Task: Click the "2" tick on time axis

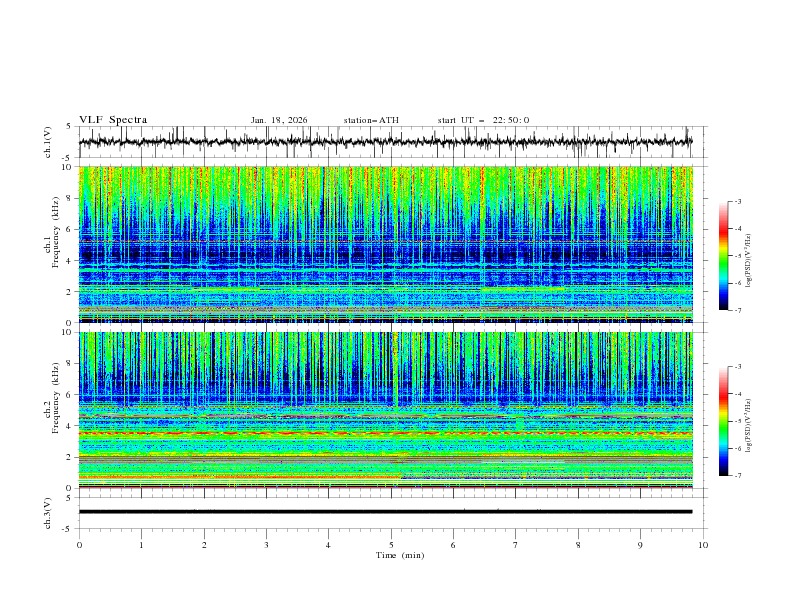Action: (204, 545)
